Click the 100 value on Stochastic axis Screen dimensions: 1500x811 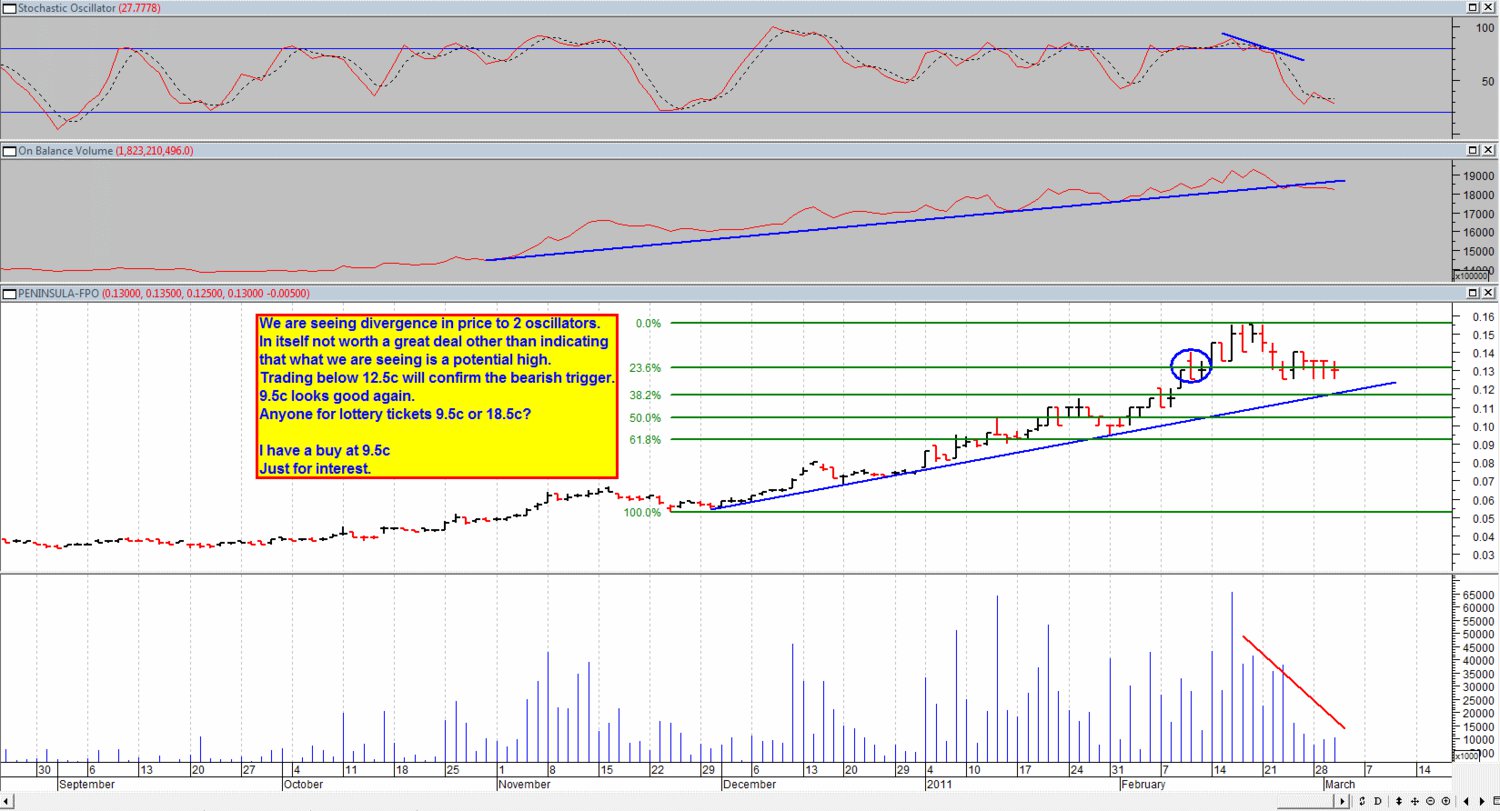pos(1485,28)
